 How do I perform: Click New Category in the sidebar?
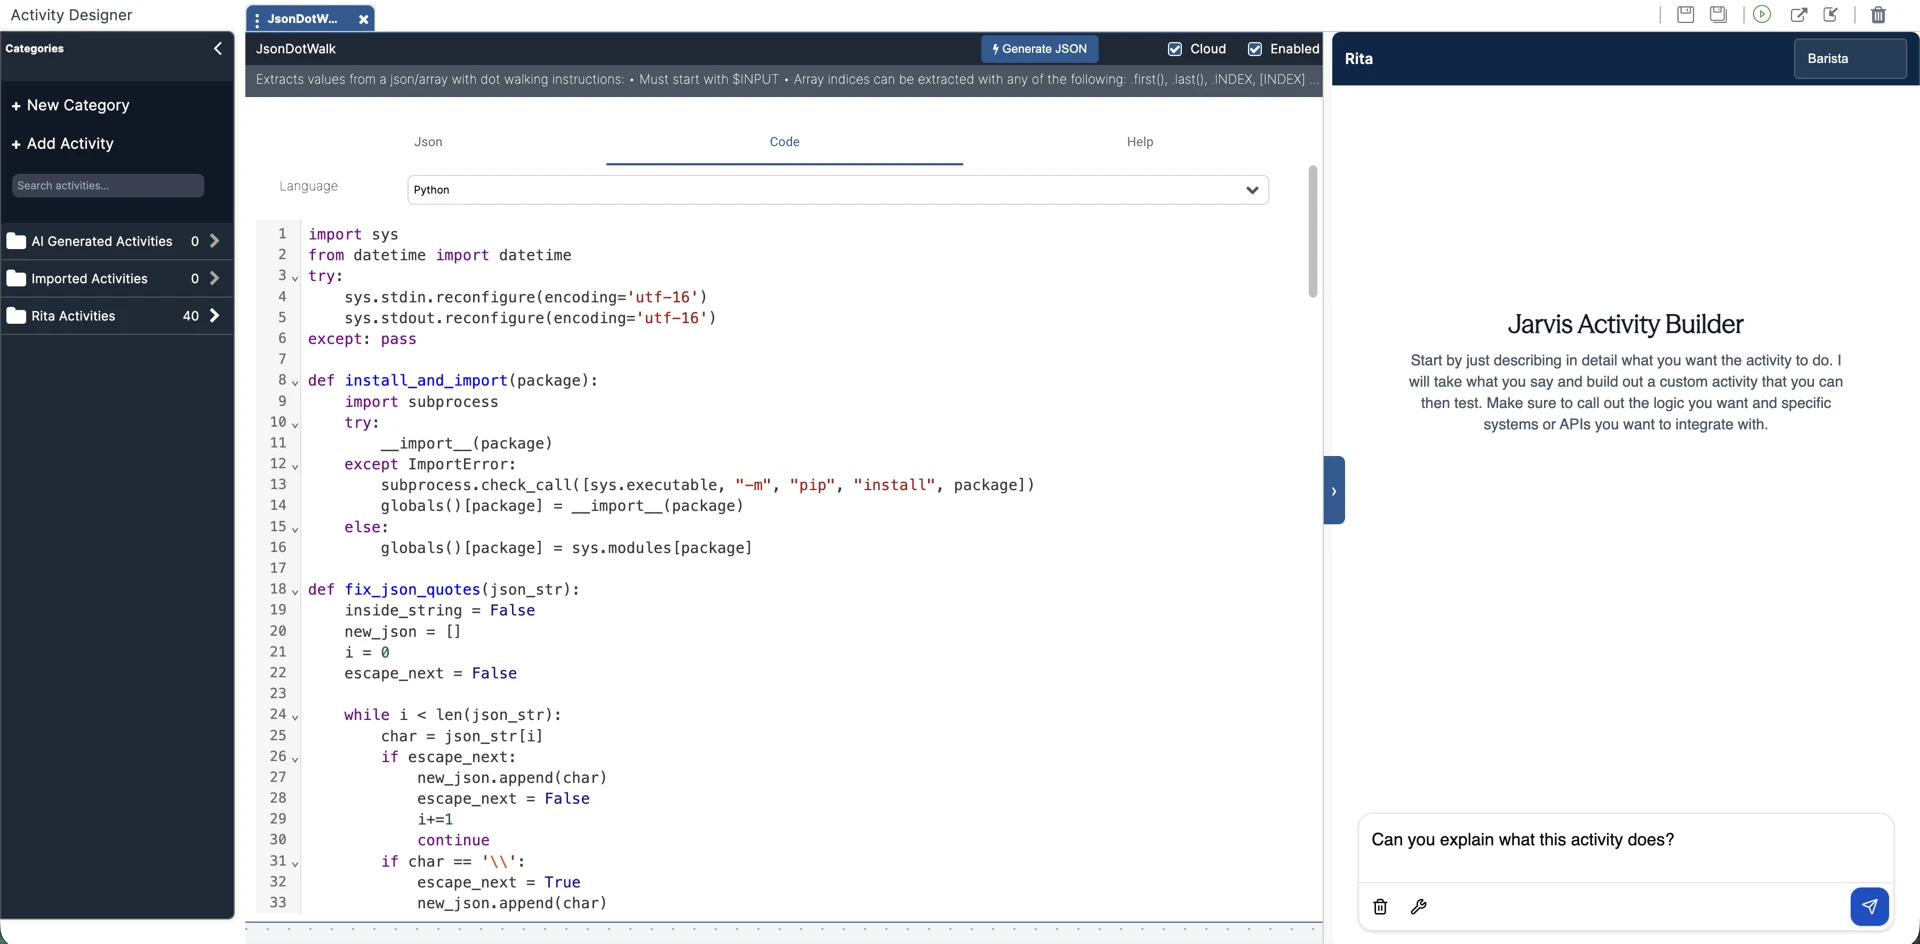(78, 105)
